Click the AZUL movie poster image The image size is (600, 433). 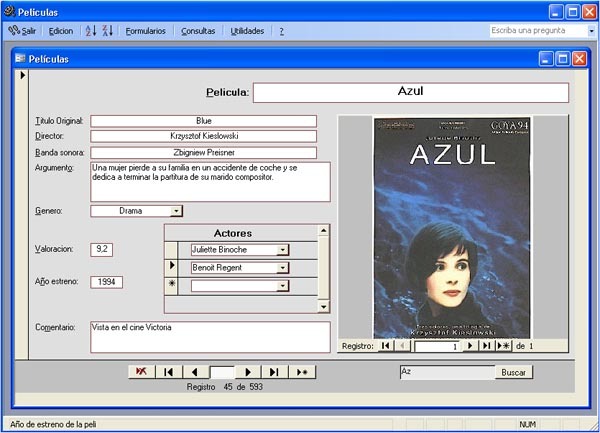click(452, 228)
